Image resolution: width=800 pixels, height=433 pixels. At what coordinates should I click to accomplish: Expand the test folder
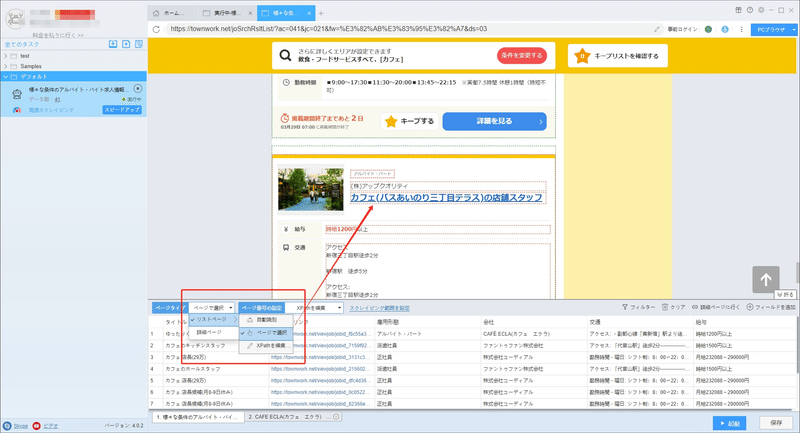[x=6, y=56]
